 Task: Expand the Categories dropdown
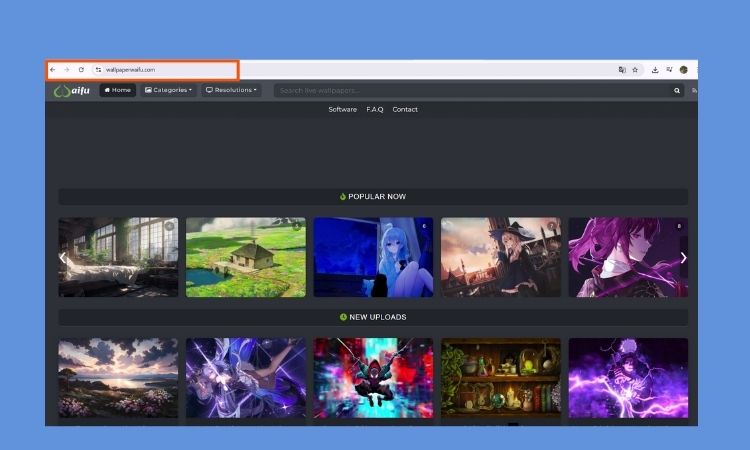click(168, 90)
